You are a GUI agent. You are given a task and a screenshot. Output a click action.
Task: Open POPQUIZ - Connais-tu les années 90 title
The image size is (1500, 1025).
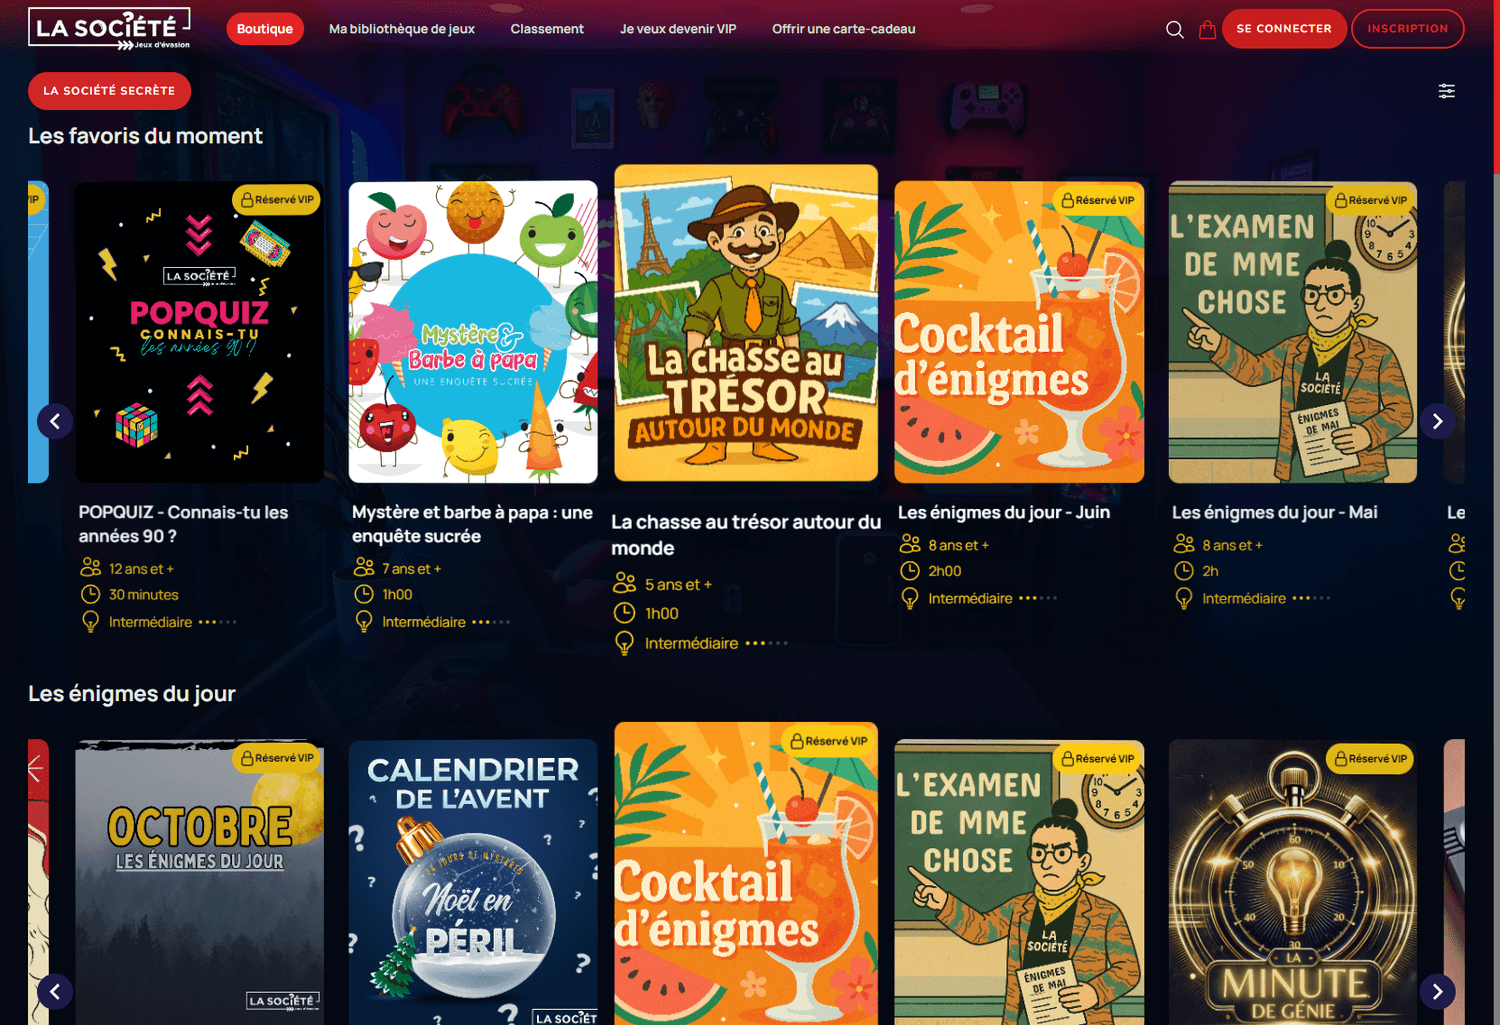(184, 524)
